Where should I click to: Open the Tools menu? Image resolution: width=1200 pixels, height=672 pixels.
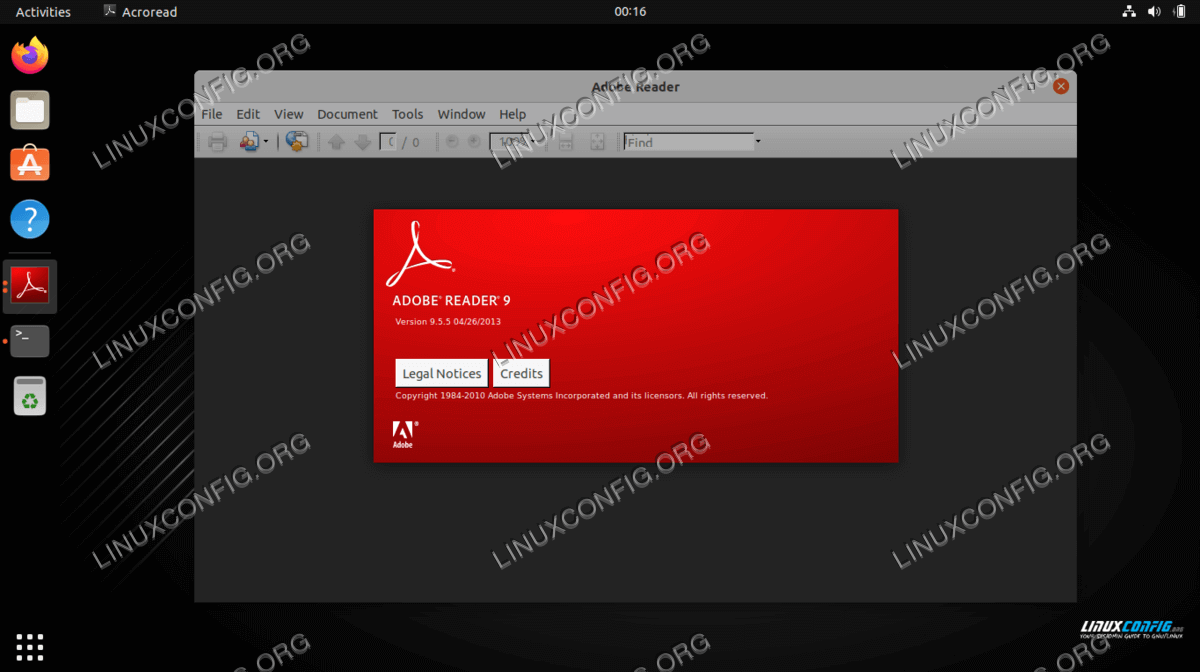pyautogui.click(x=408, y=114)
